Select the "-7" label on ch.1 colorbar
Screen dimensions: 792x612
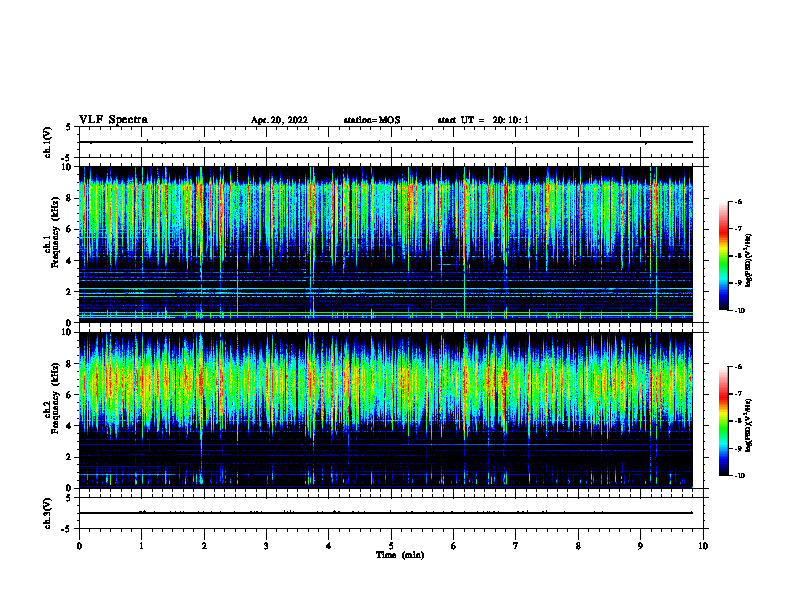pyautogui.click(x=738, y=229)
